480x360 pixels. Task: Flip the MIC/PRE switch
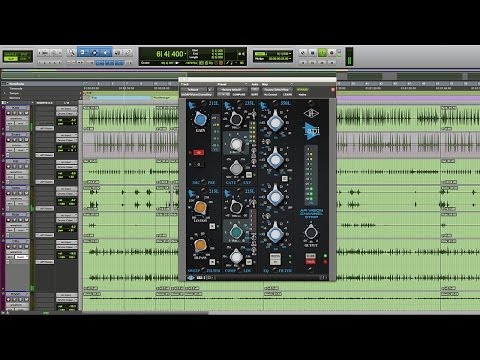204,182
